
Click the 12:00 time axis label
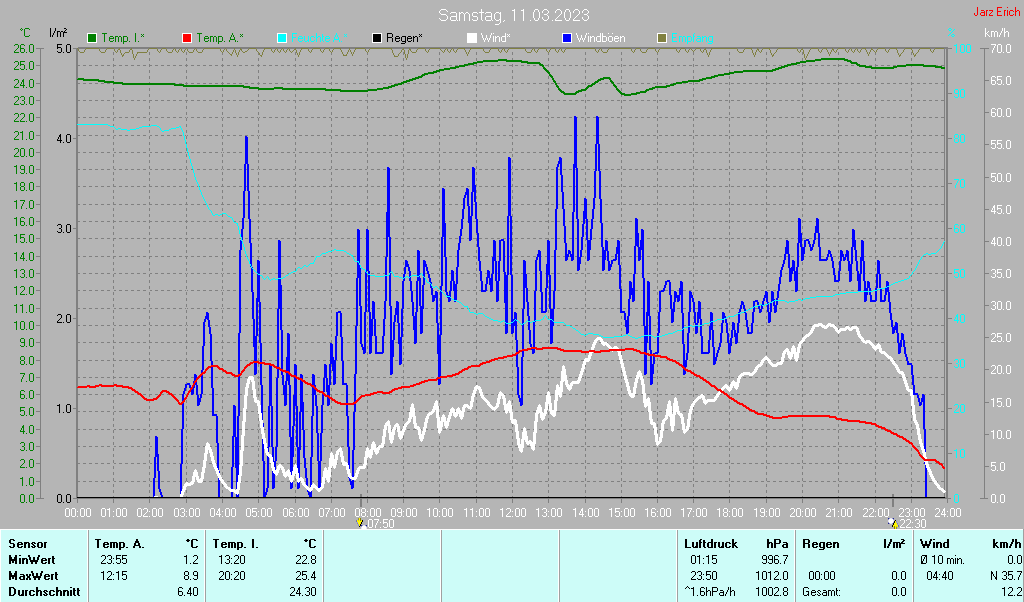[x=512, y=512]
